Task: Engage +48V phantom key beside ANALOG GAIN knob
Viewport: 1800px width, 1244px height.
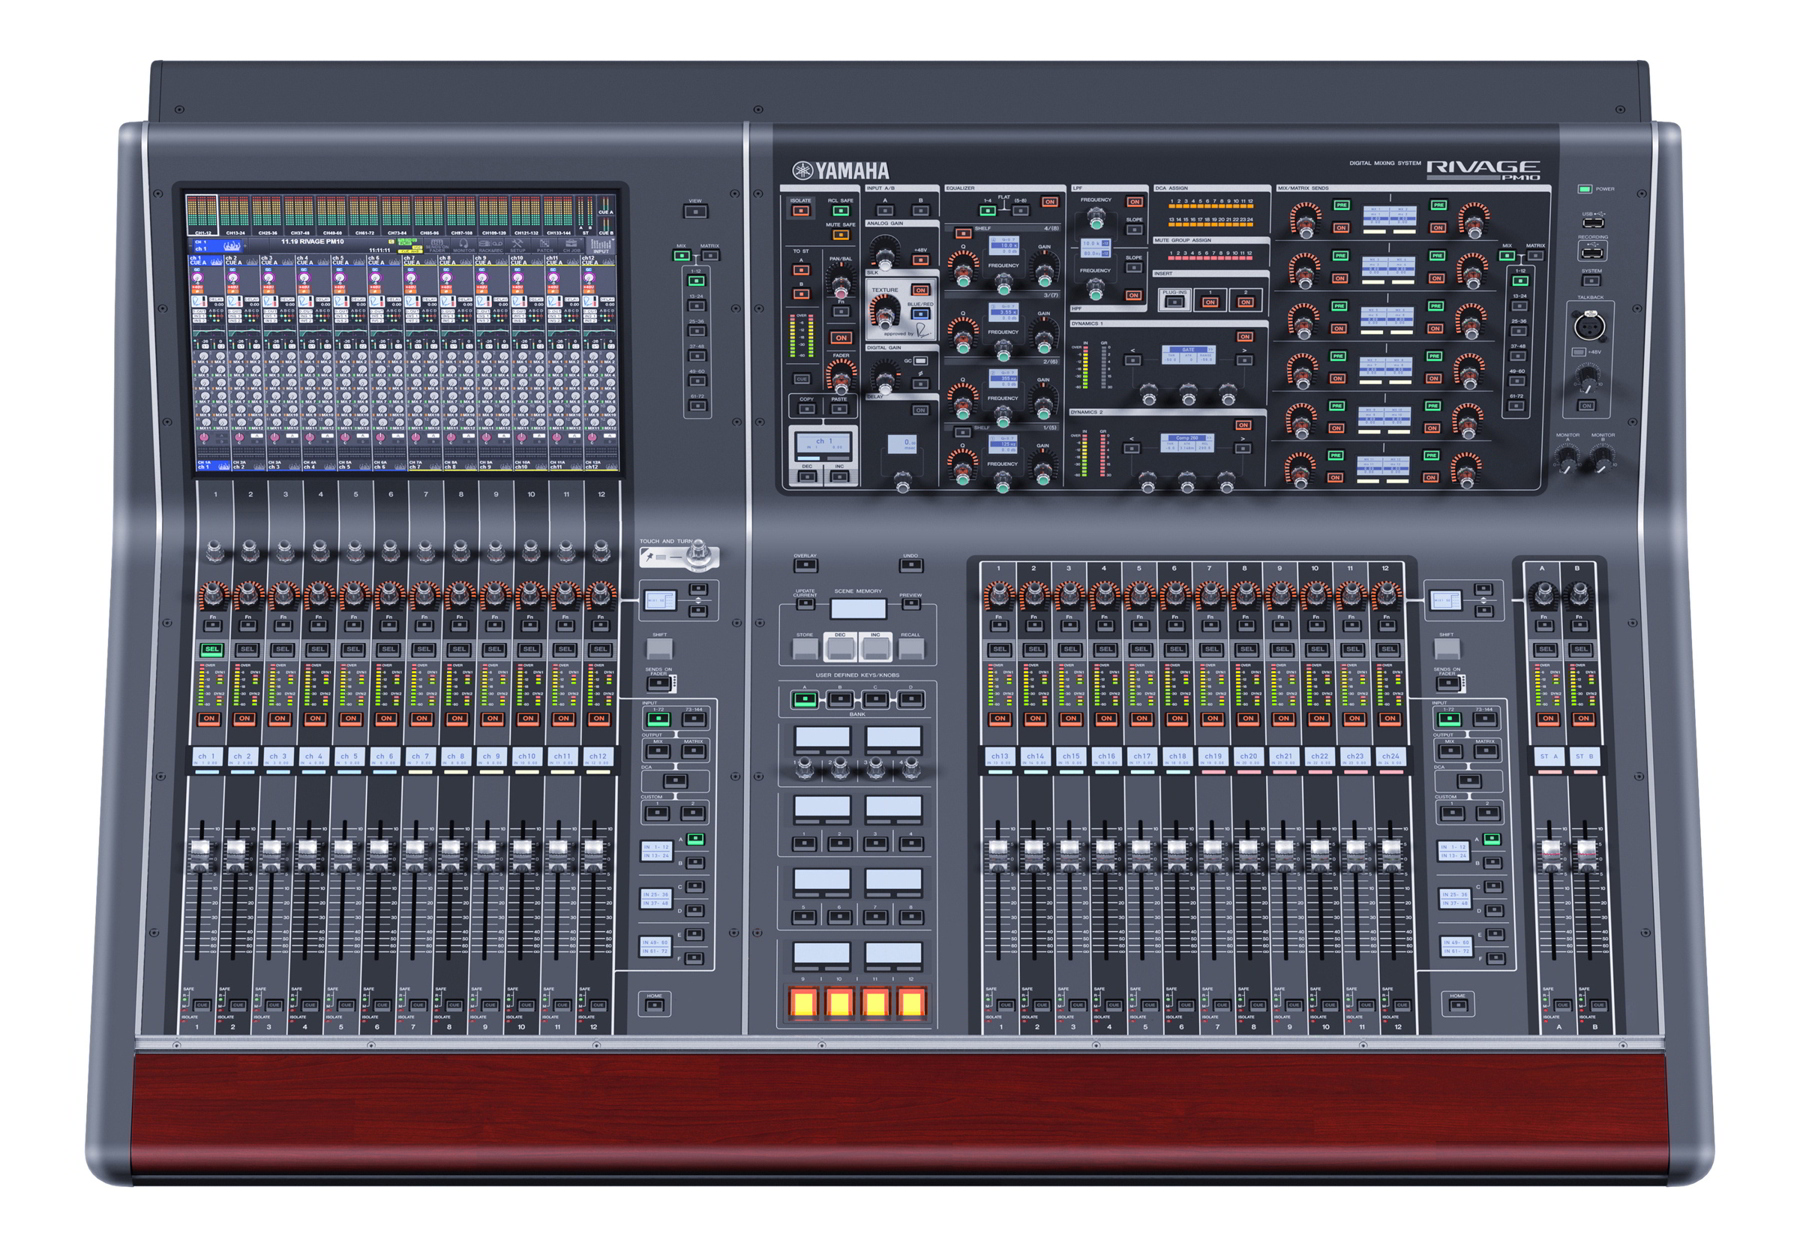Action: (x=921, y=260)
